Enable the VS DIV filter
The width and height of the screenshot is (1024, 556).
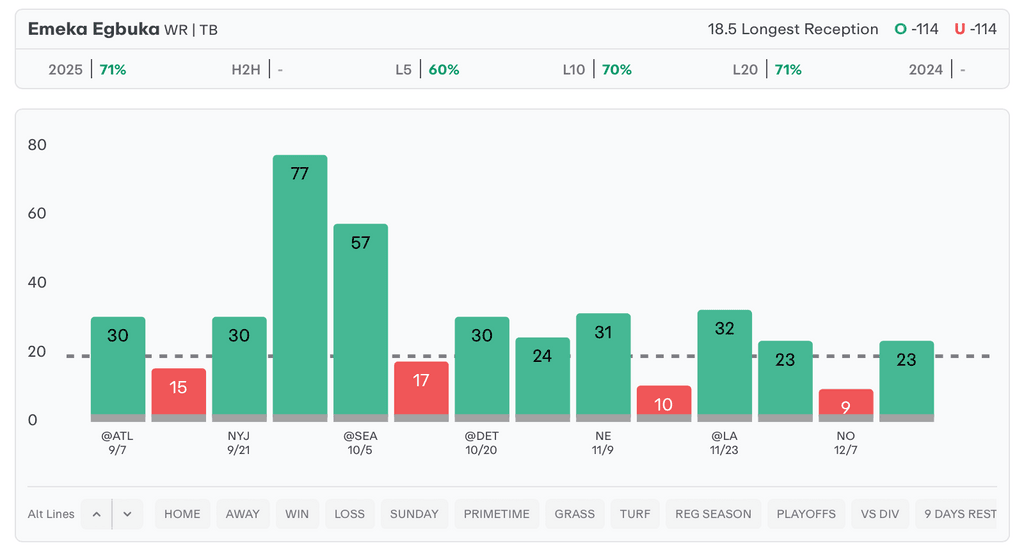(x=880, y=514)
